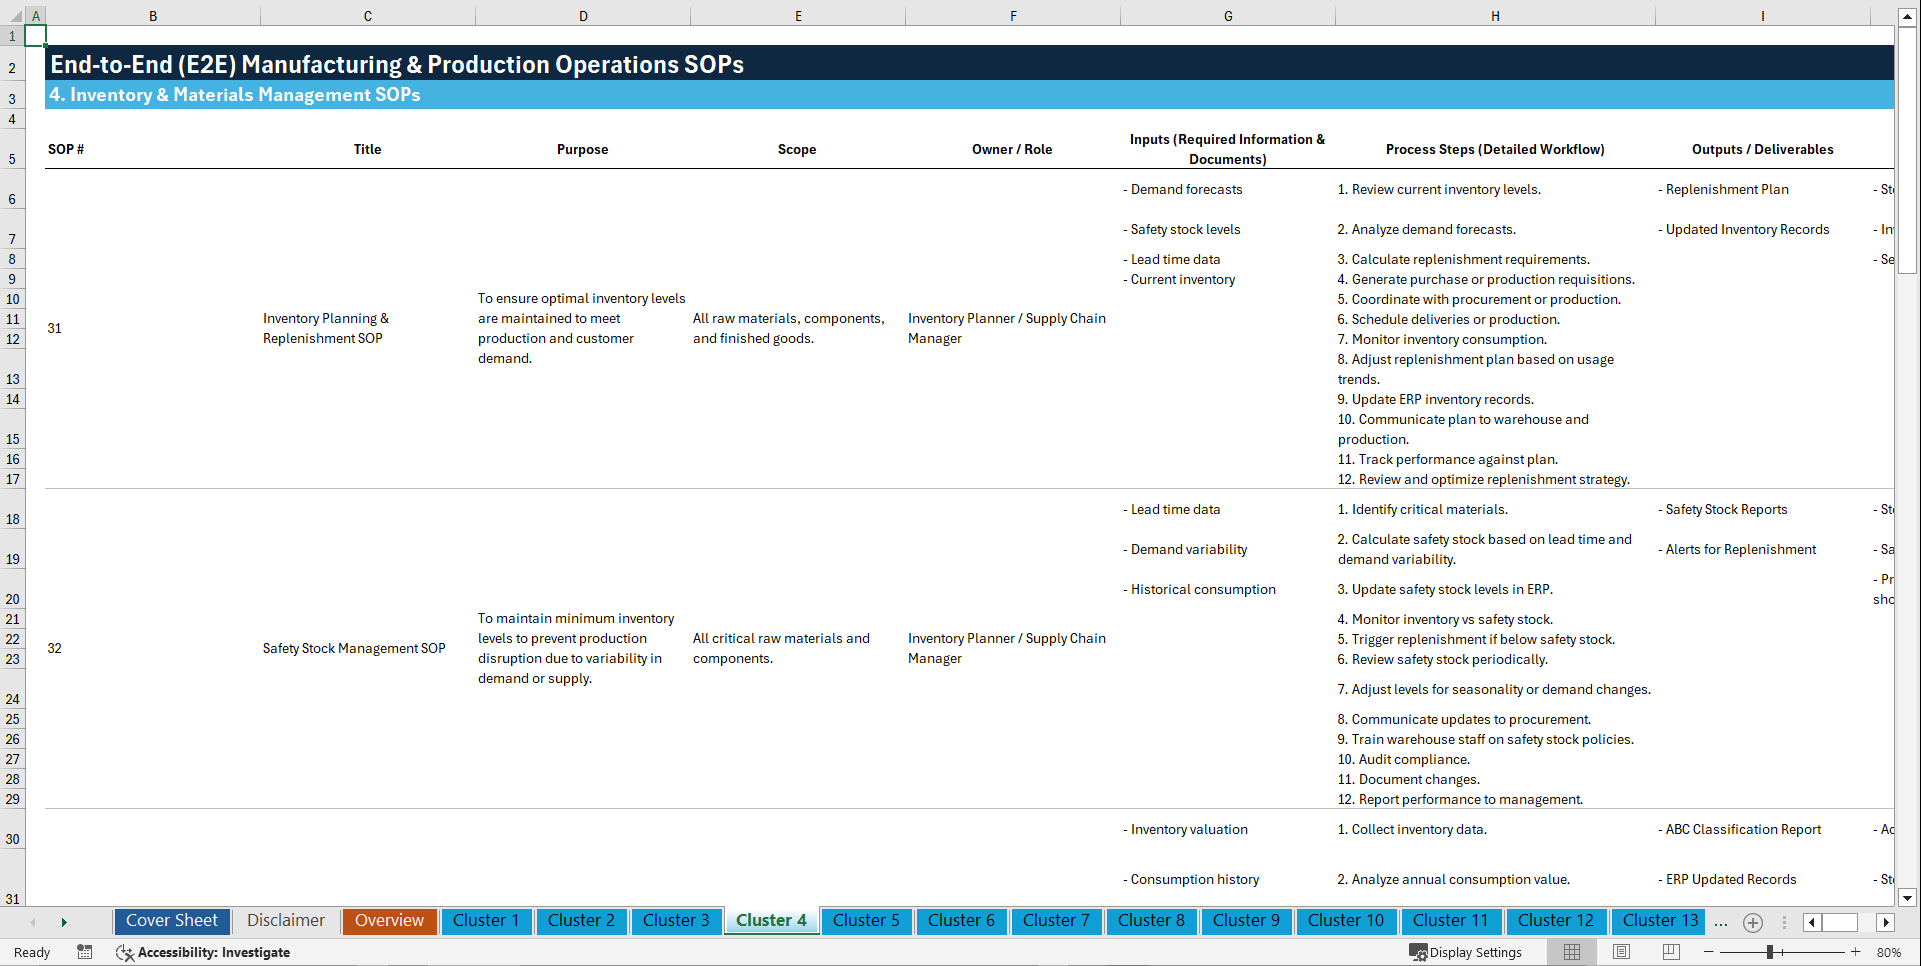Open the Cluster 13 sheet
Screen dimensions: 1921x966
tap(1658, 921)
